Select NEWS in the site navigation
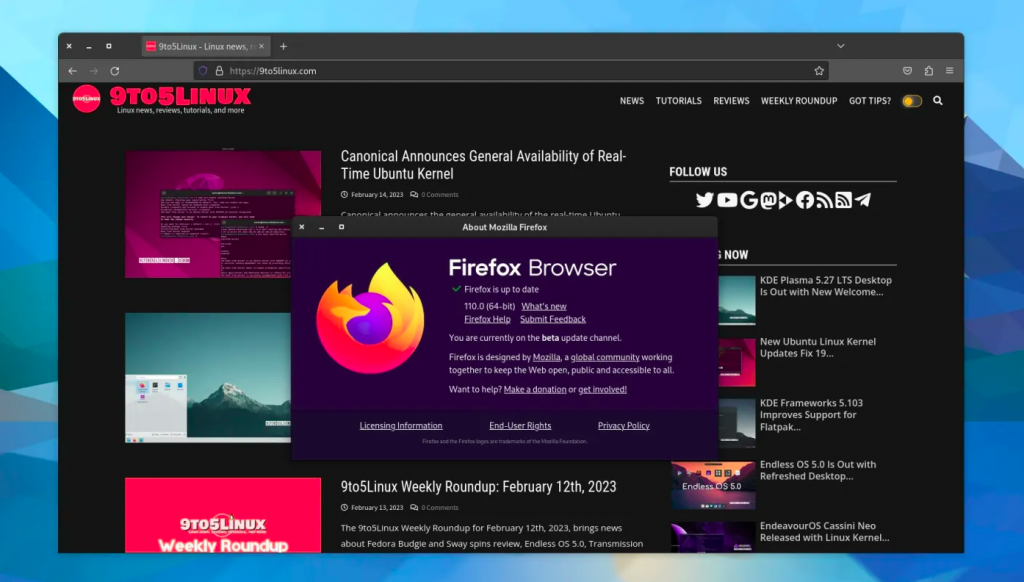1024x582 pixels. coord(632,100)
